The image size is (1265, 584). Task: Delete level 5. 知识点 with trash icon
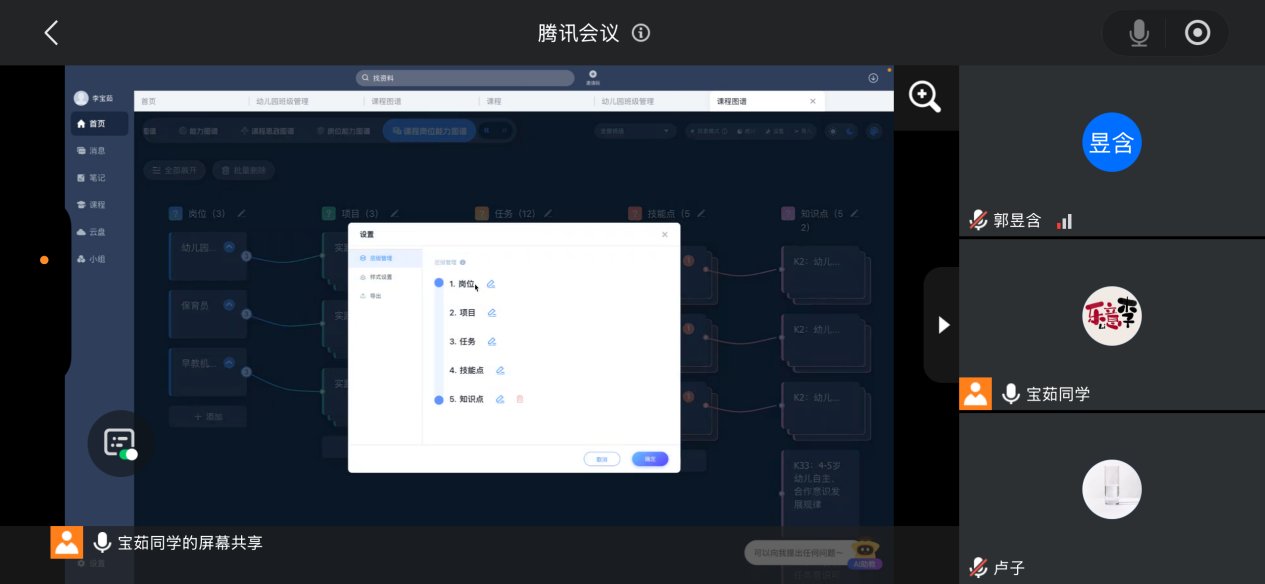[x=519, y=399]
